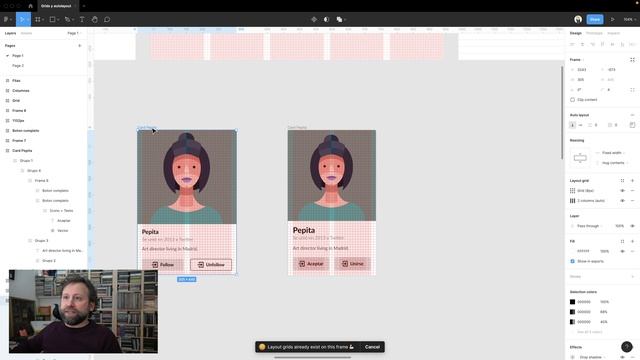Set vertical auto layout direction

pyautogui.click(x=573, y=125)
